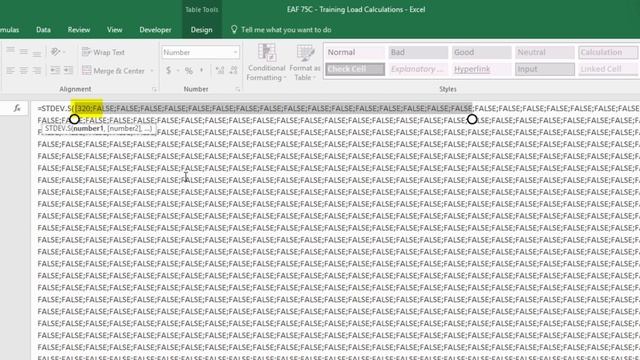640x360 pixels.
Task: Click the align right icon
Action: point(37,70)
